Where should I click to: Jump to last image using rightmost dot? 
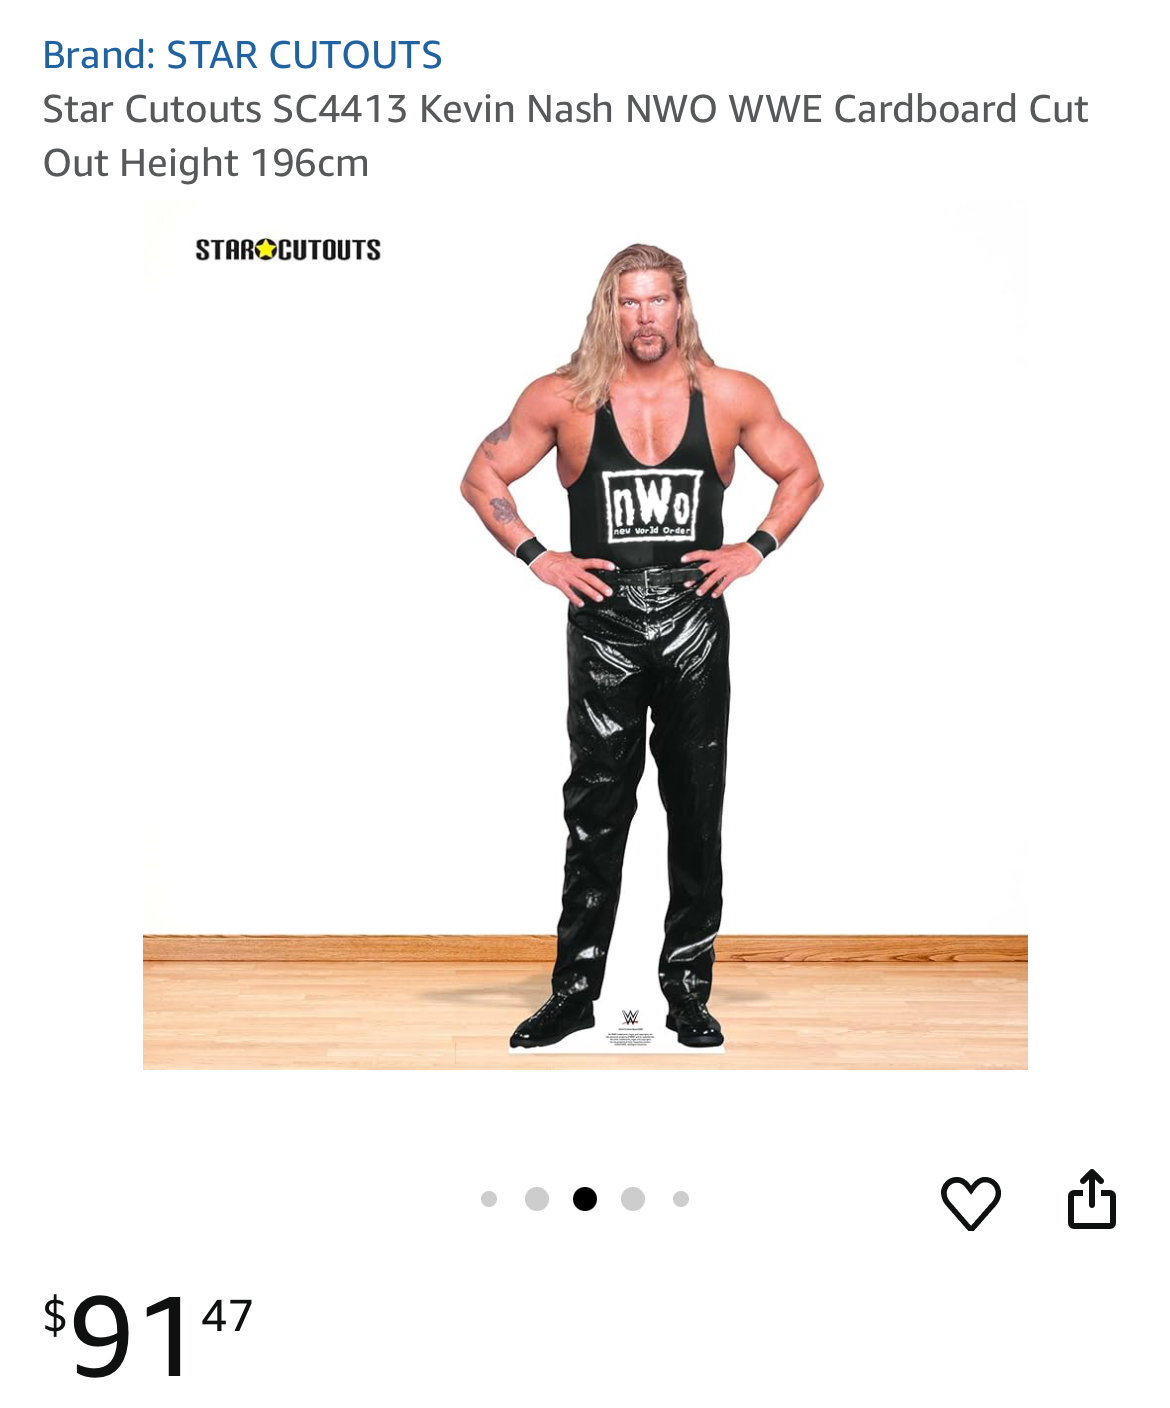681,1199
